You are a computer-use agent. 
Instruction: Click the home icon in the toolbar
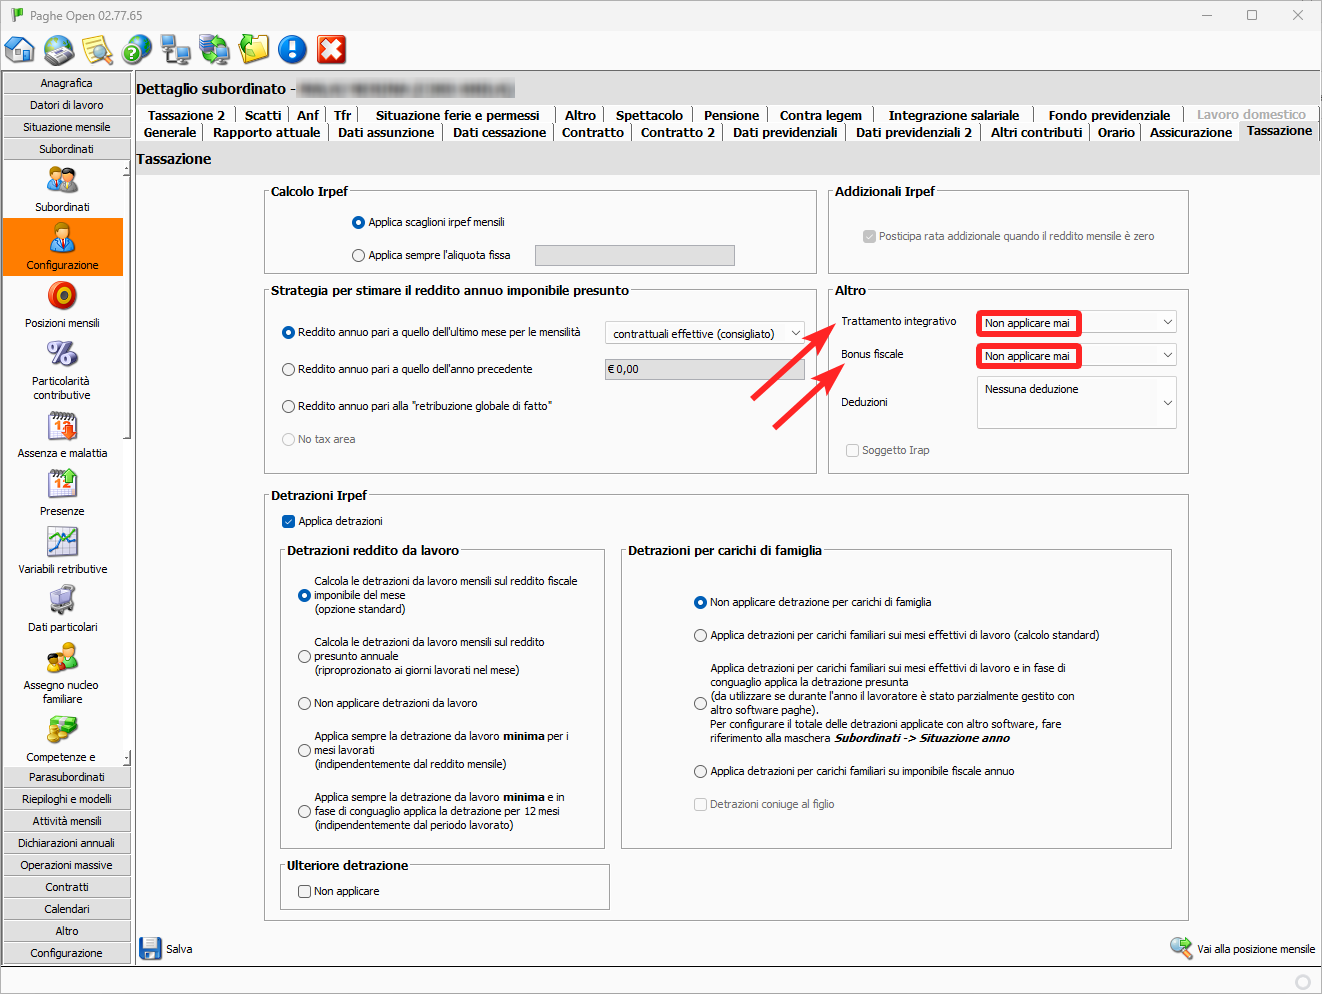20,49
